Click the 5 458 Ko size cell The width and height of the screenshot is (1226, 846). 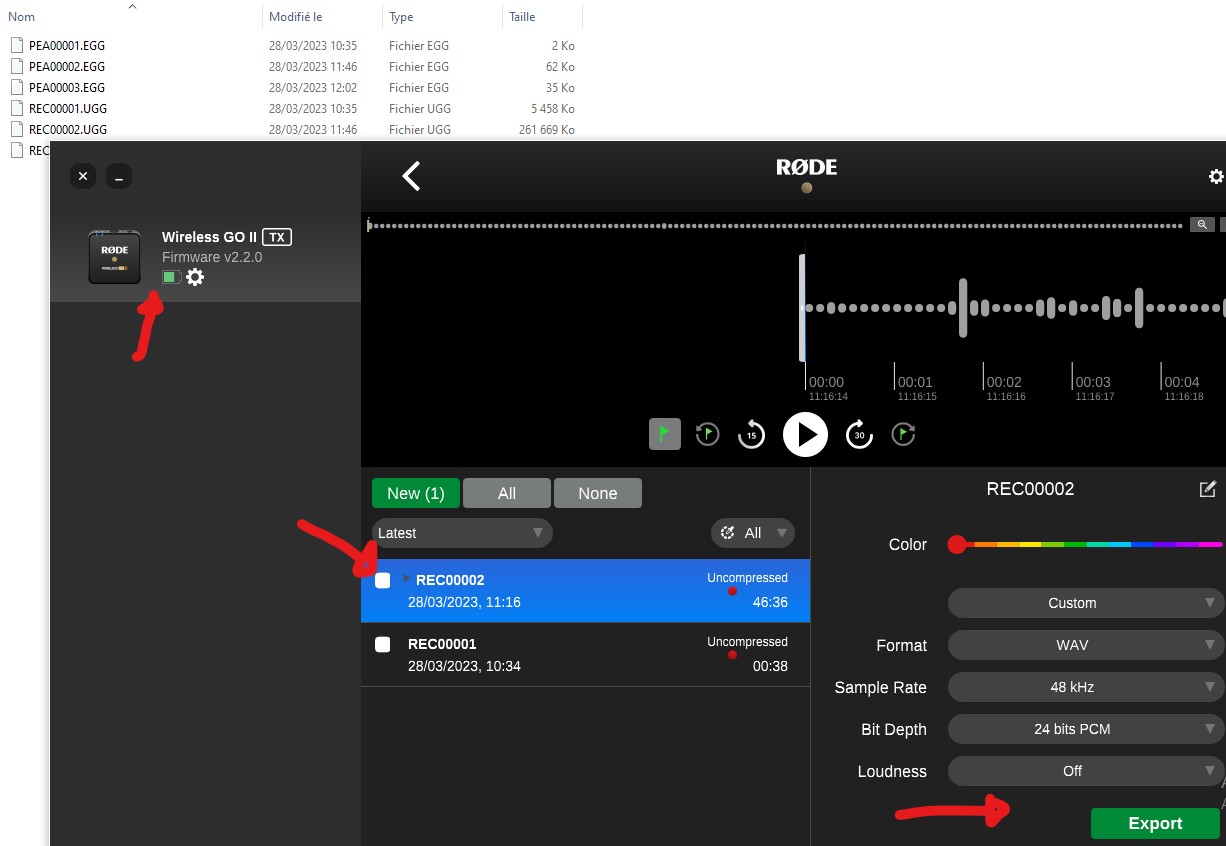click(x=553, y=108)
